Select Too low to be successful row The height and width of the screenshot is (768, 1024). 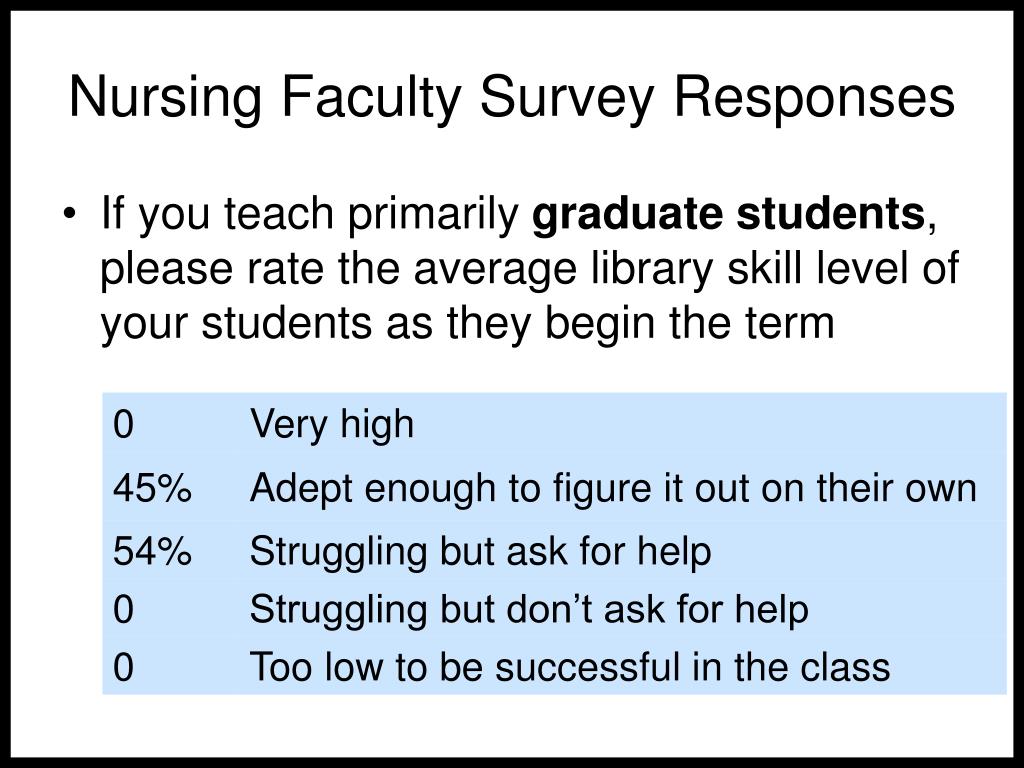click(x=554, y=667)
